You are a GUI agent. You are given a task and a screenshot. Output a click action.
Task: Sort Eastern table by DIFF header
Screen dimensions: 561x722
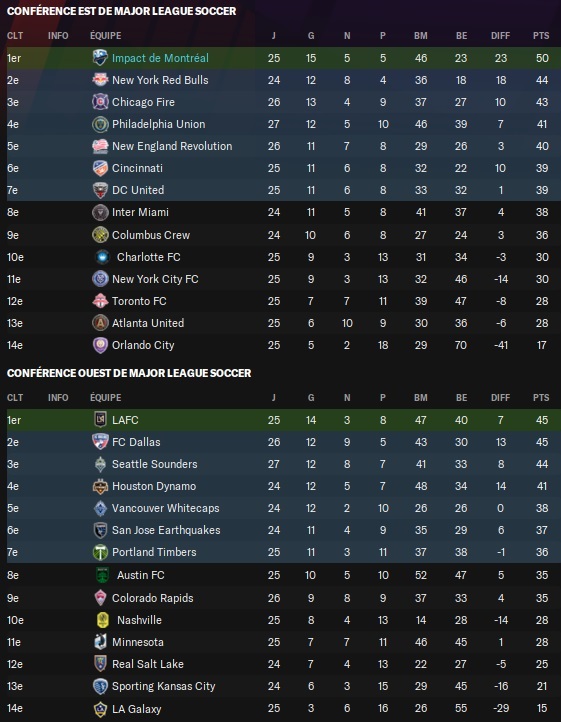click(500, 35)
